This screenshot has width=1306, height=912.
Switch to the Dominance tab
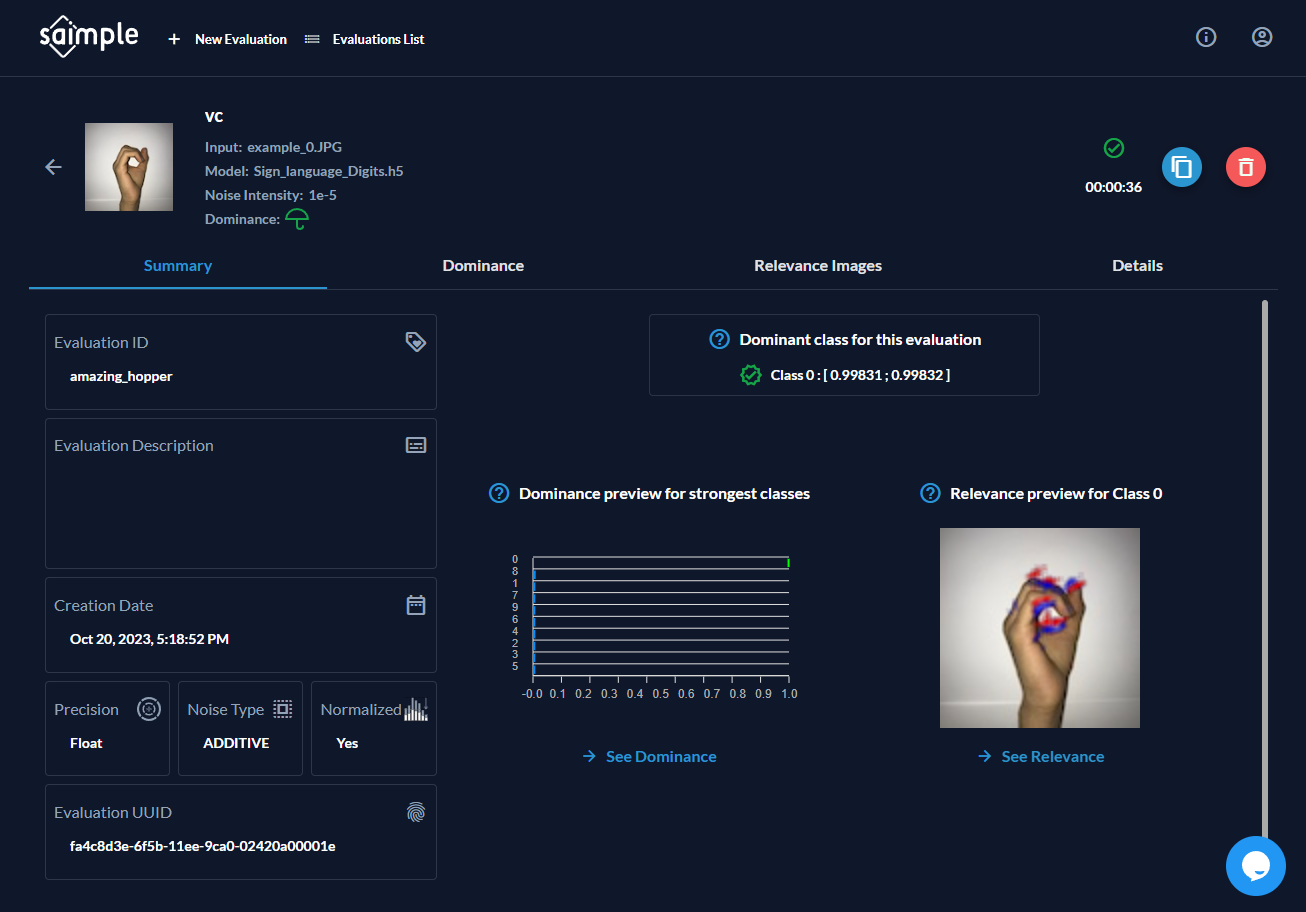click(x=483, y=266)
